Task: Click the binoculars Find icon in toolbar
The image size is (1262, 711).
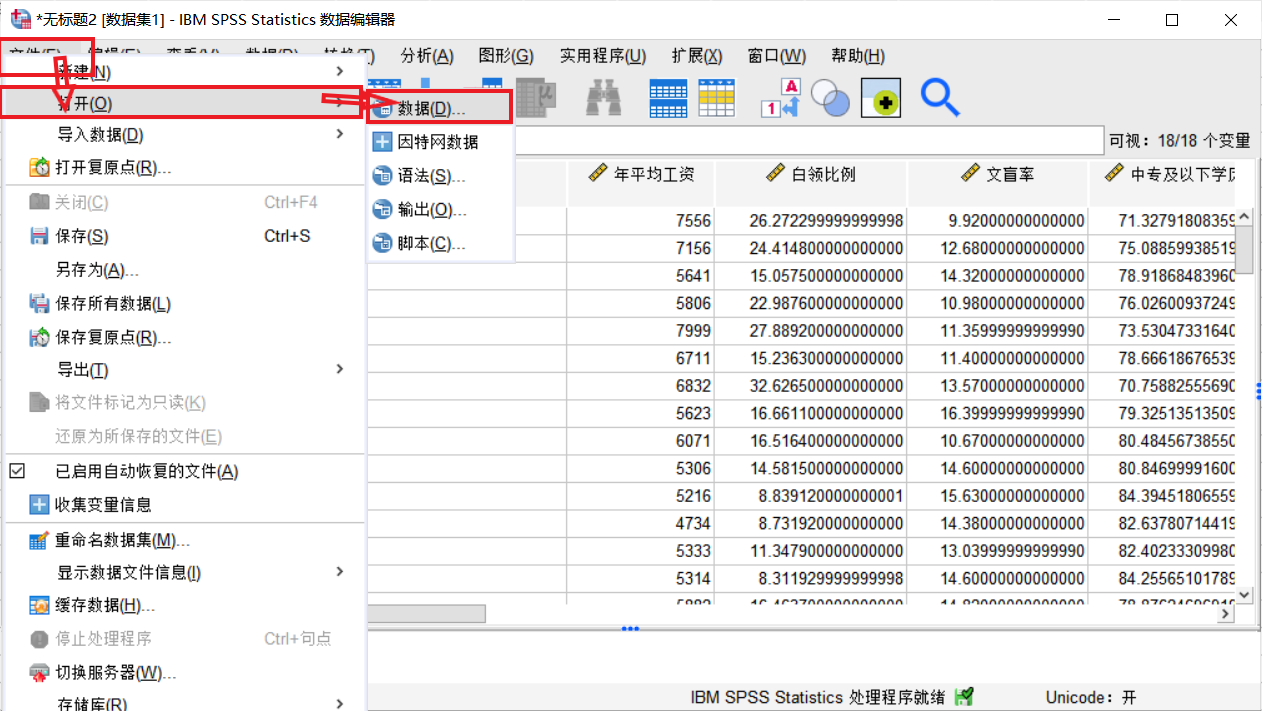Action: pos(605,98)
